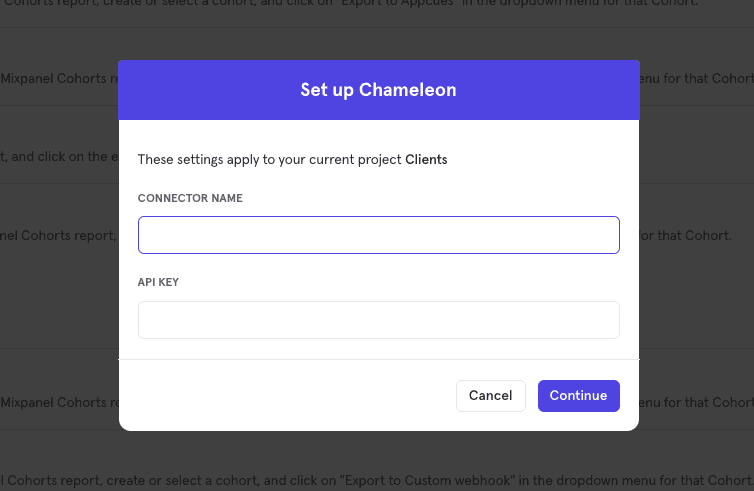Screen dimensions: 754x491
Task: Focus the API Key text box
Action: click(378, 320)
